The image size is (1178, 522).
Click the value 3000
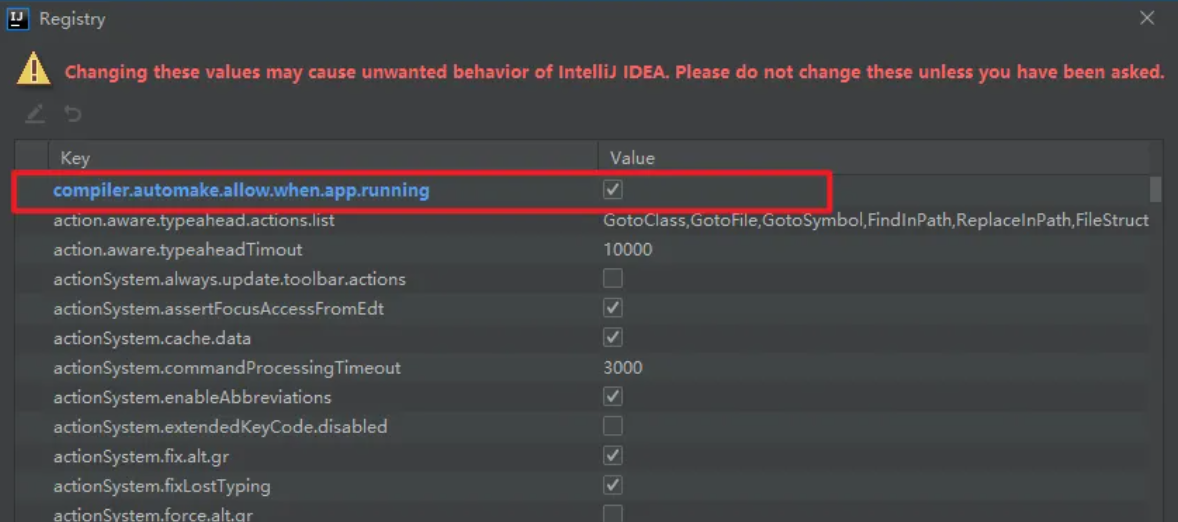(623, 368)
